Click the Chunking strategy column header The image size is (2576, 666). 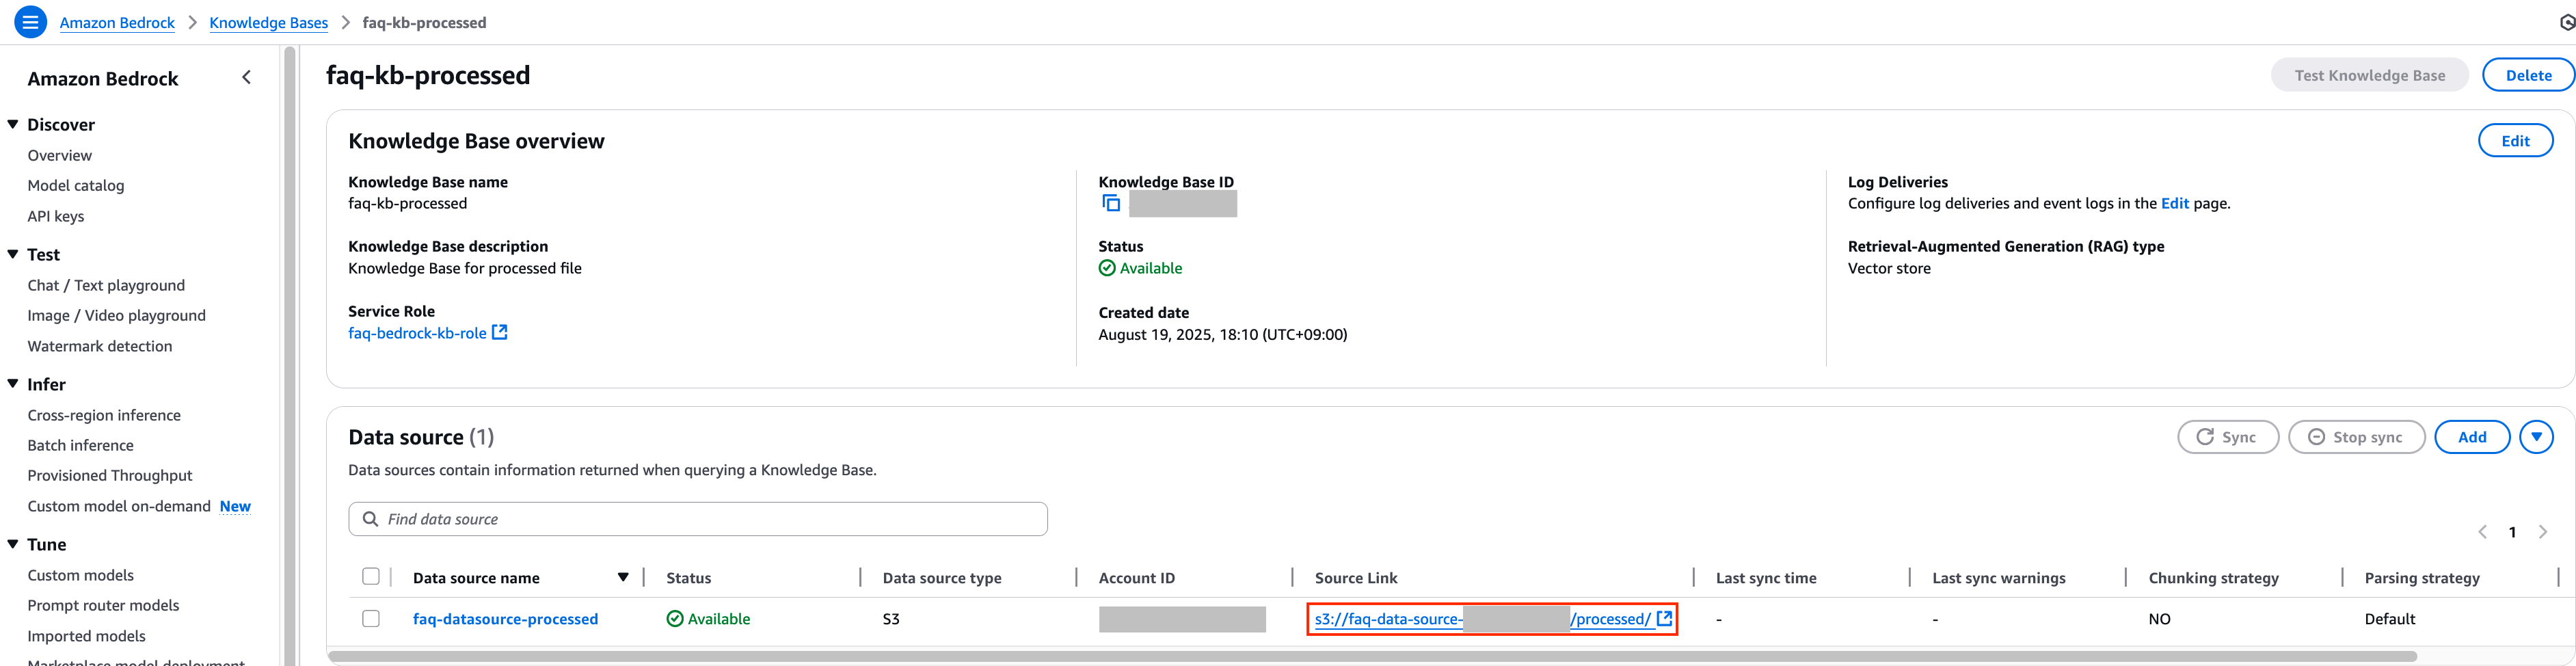[2213, 578]
